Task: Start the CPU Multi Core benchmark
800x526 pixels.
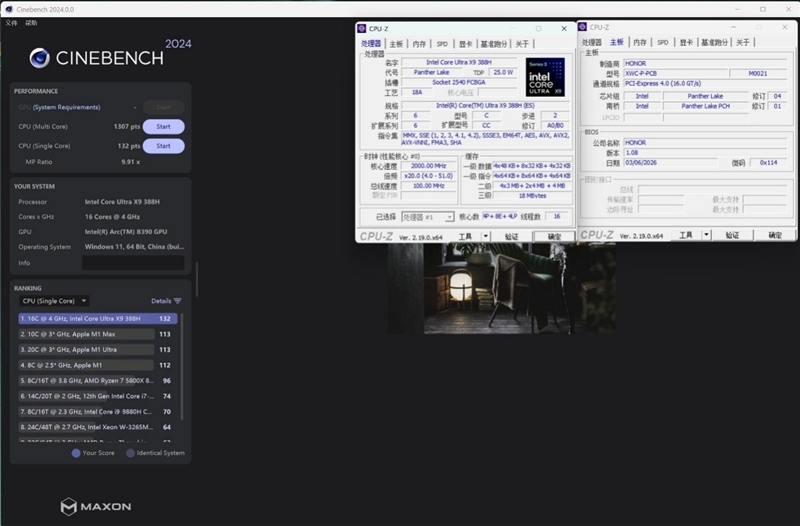Action: click(x=163, y=127)
